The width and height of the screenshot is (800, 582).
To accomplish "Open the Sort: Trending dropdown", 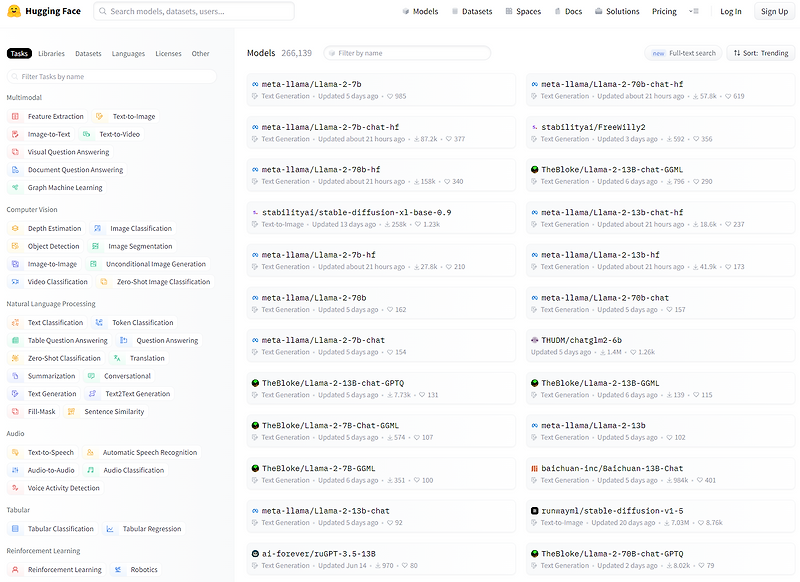I will pos(761,53).
